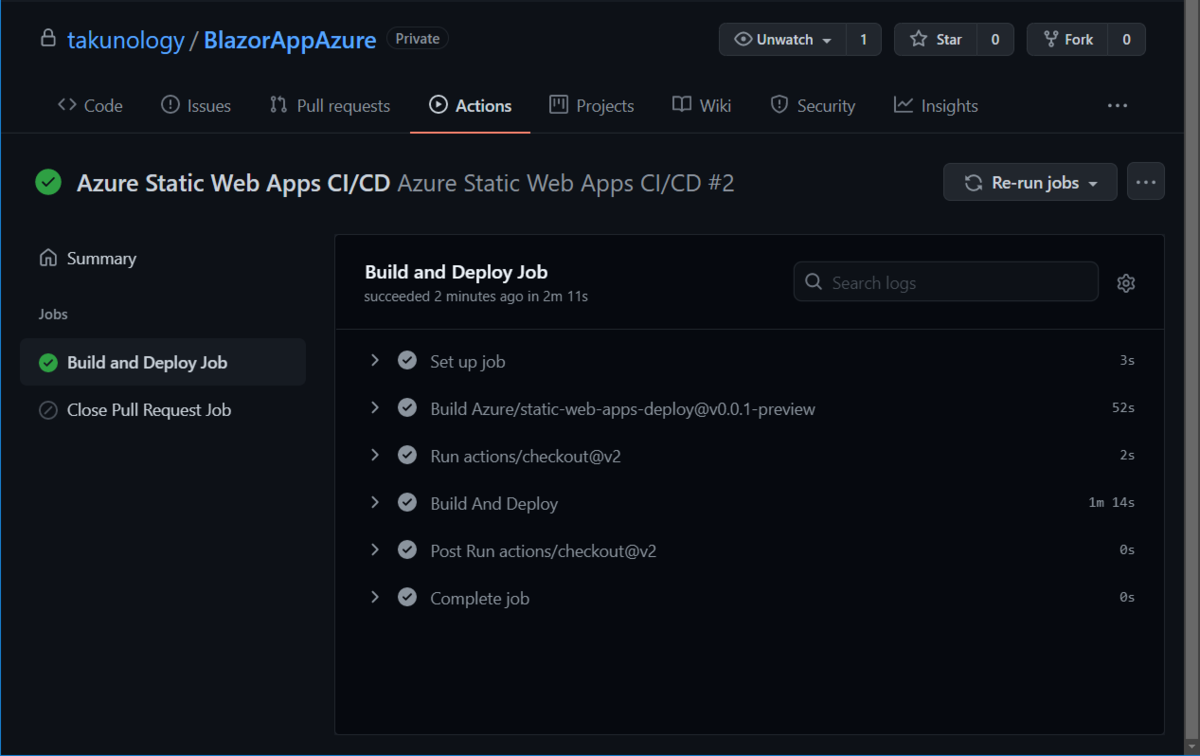Click the Summary home icon
Image resolution: width=1200 pixels, height=756 pixels.
click(x=48, y=258)
